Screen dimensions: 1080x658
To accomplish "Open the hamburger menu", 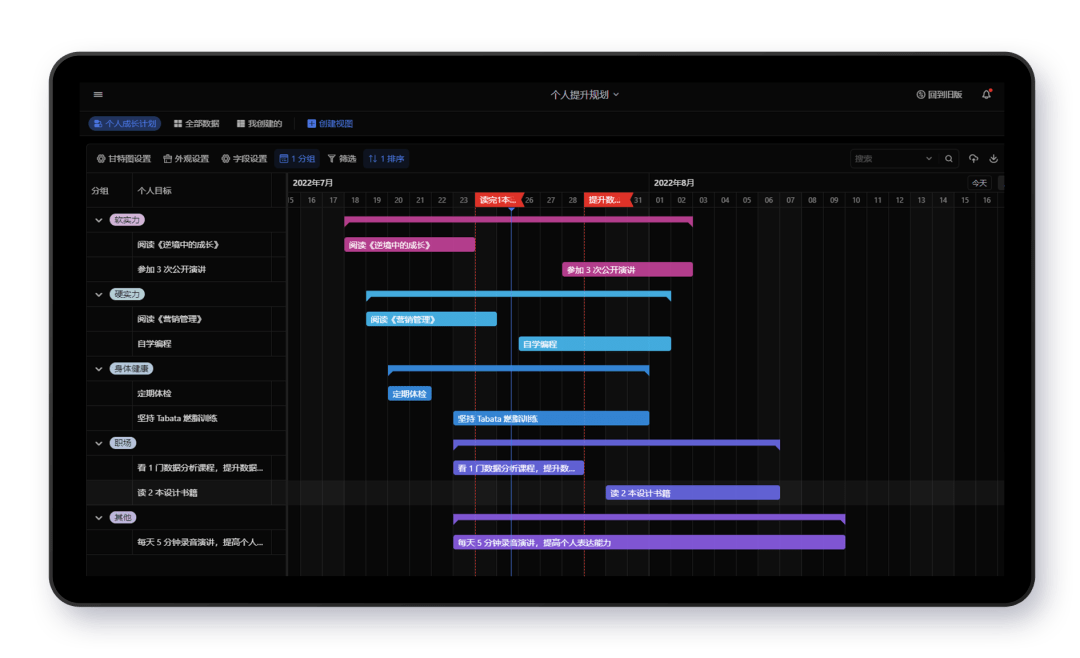I will [x=98, y=94].
